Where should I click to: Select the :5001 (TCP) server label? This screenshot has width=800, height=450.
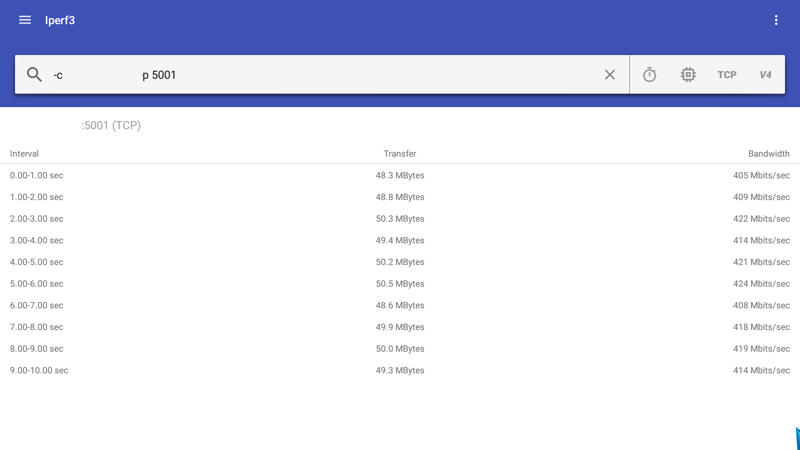[x=111, y=126]
